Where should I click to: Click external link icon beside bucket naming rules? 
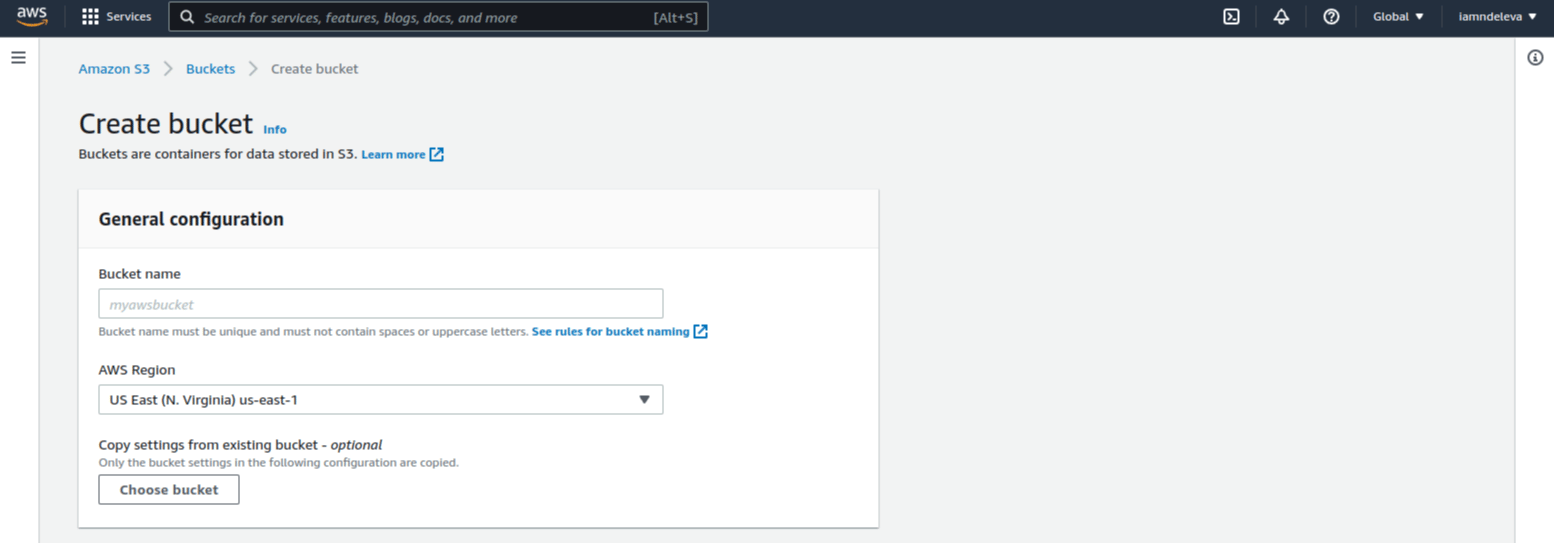point(701,331)
